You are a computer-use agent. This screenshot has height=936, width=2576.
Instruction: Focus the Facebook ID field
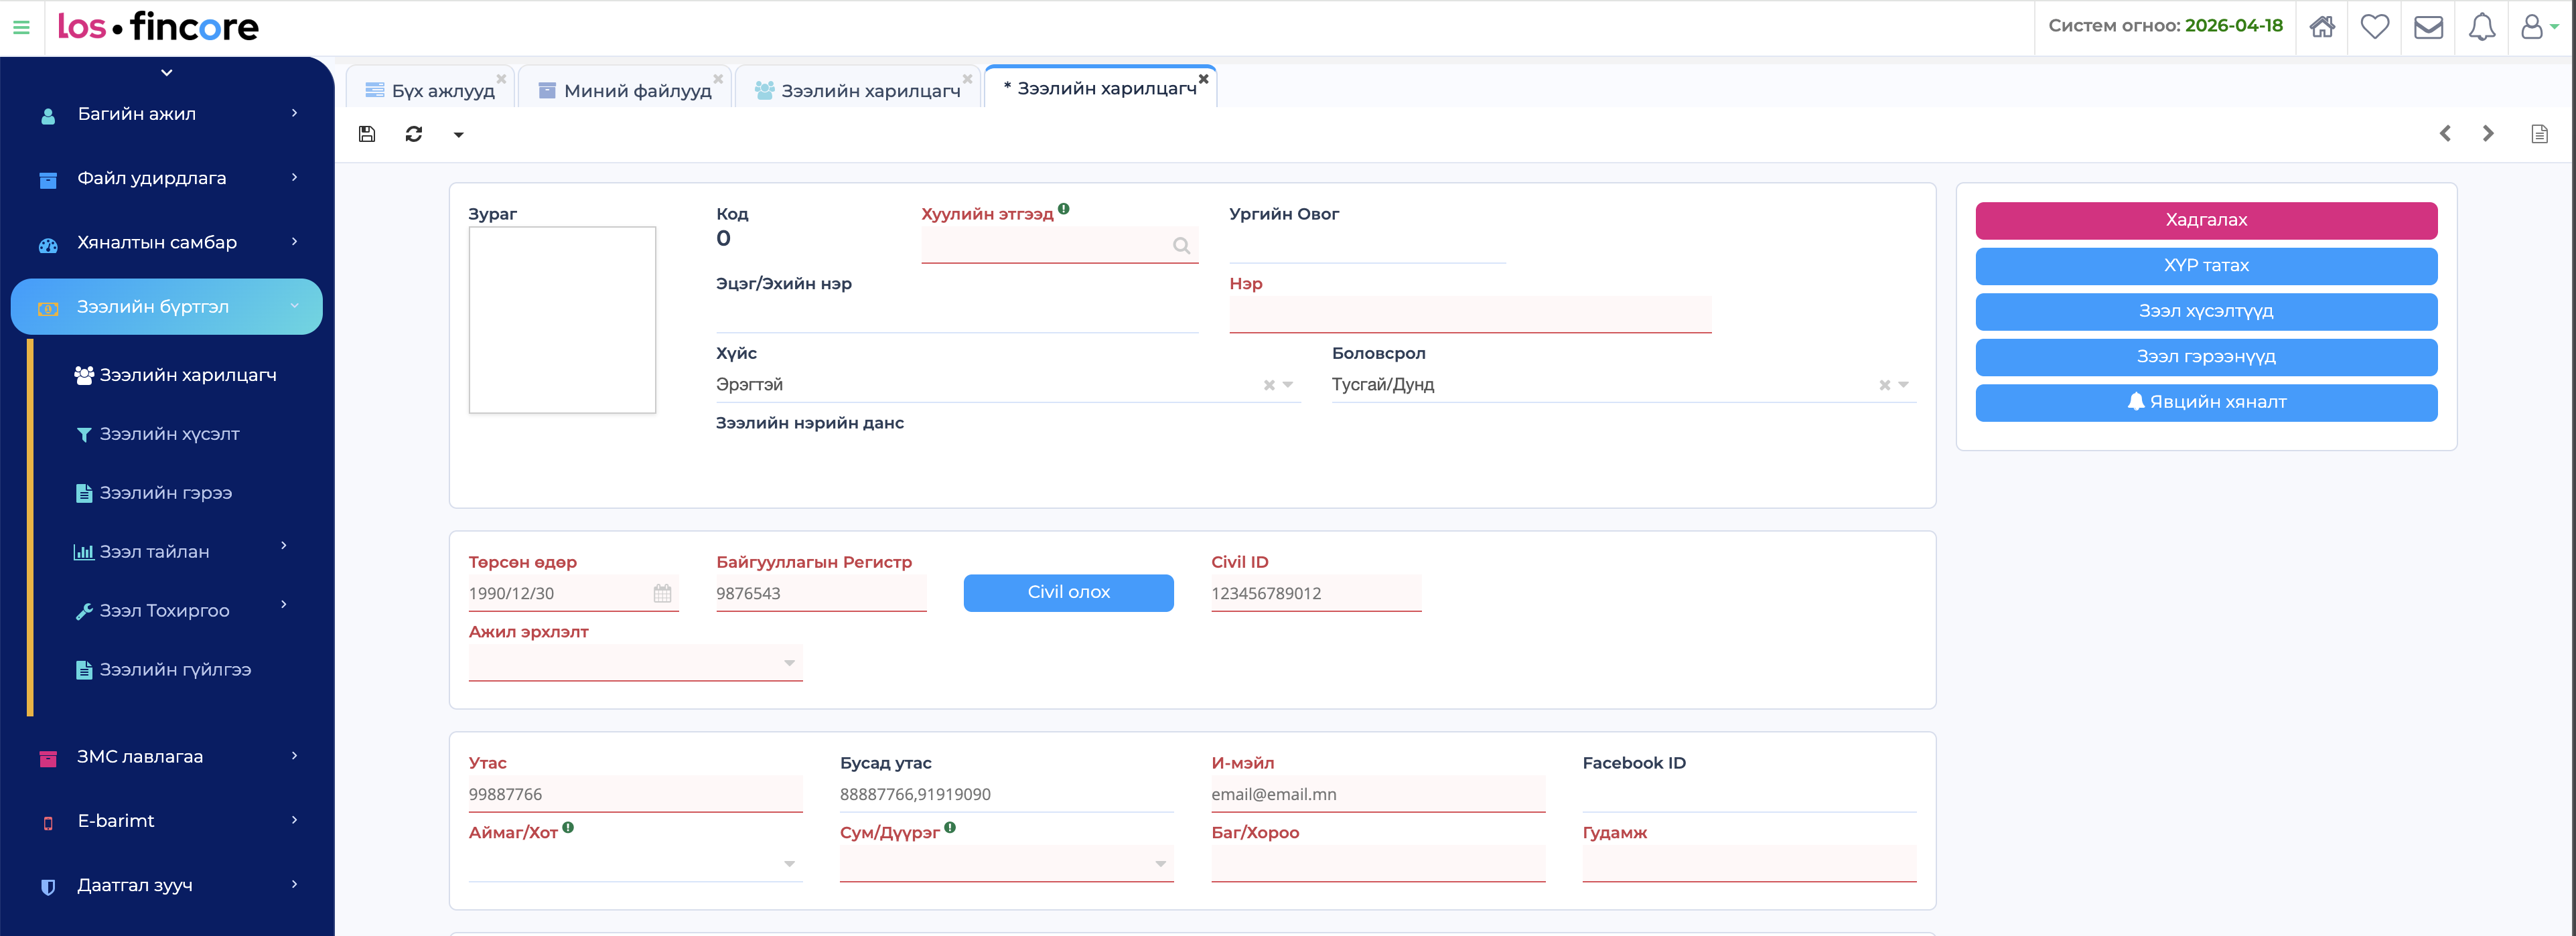click(1749, 795)
